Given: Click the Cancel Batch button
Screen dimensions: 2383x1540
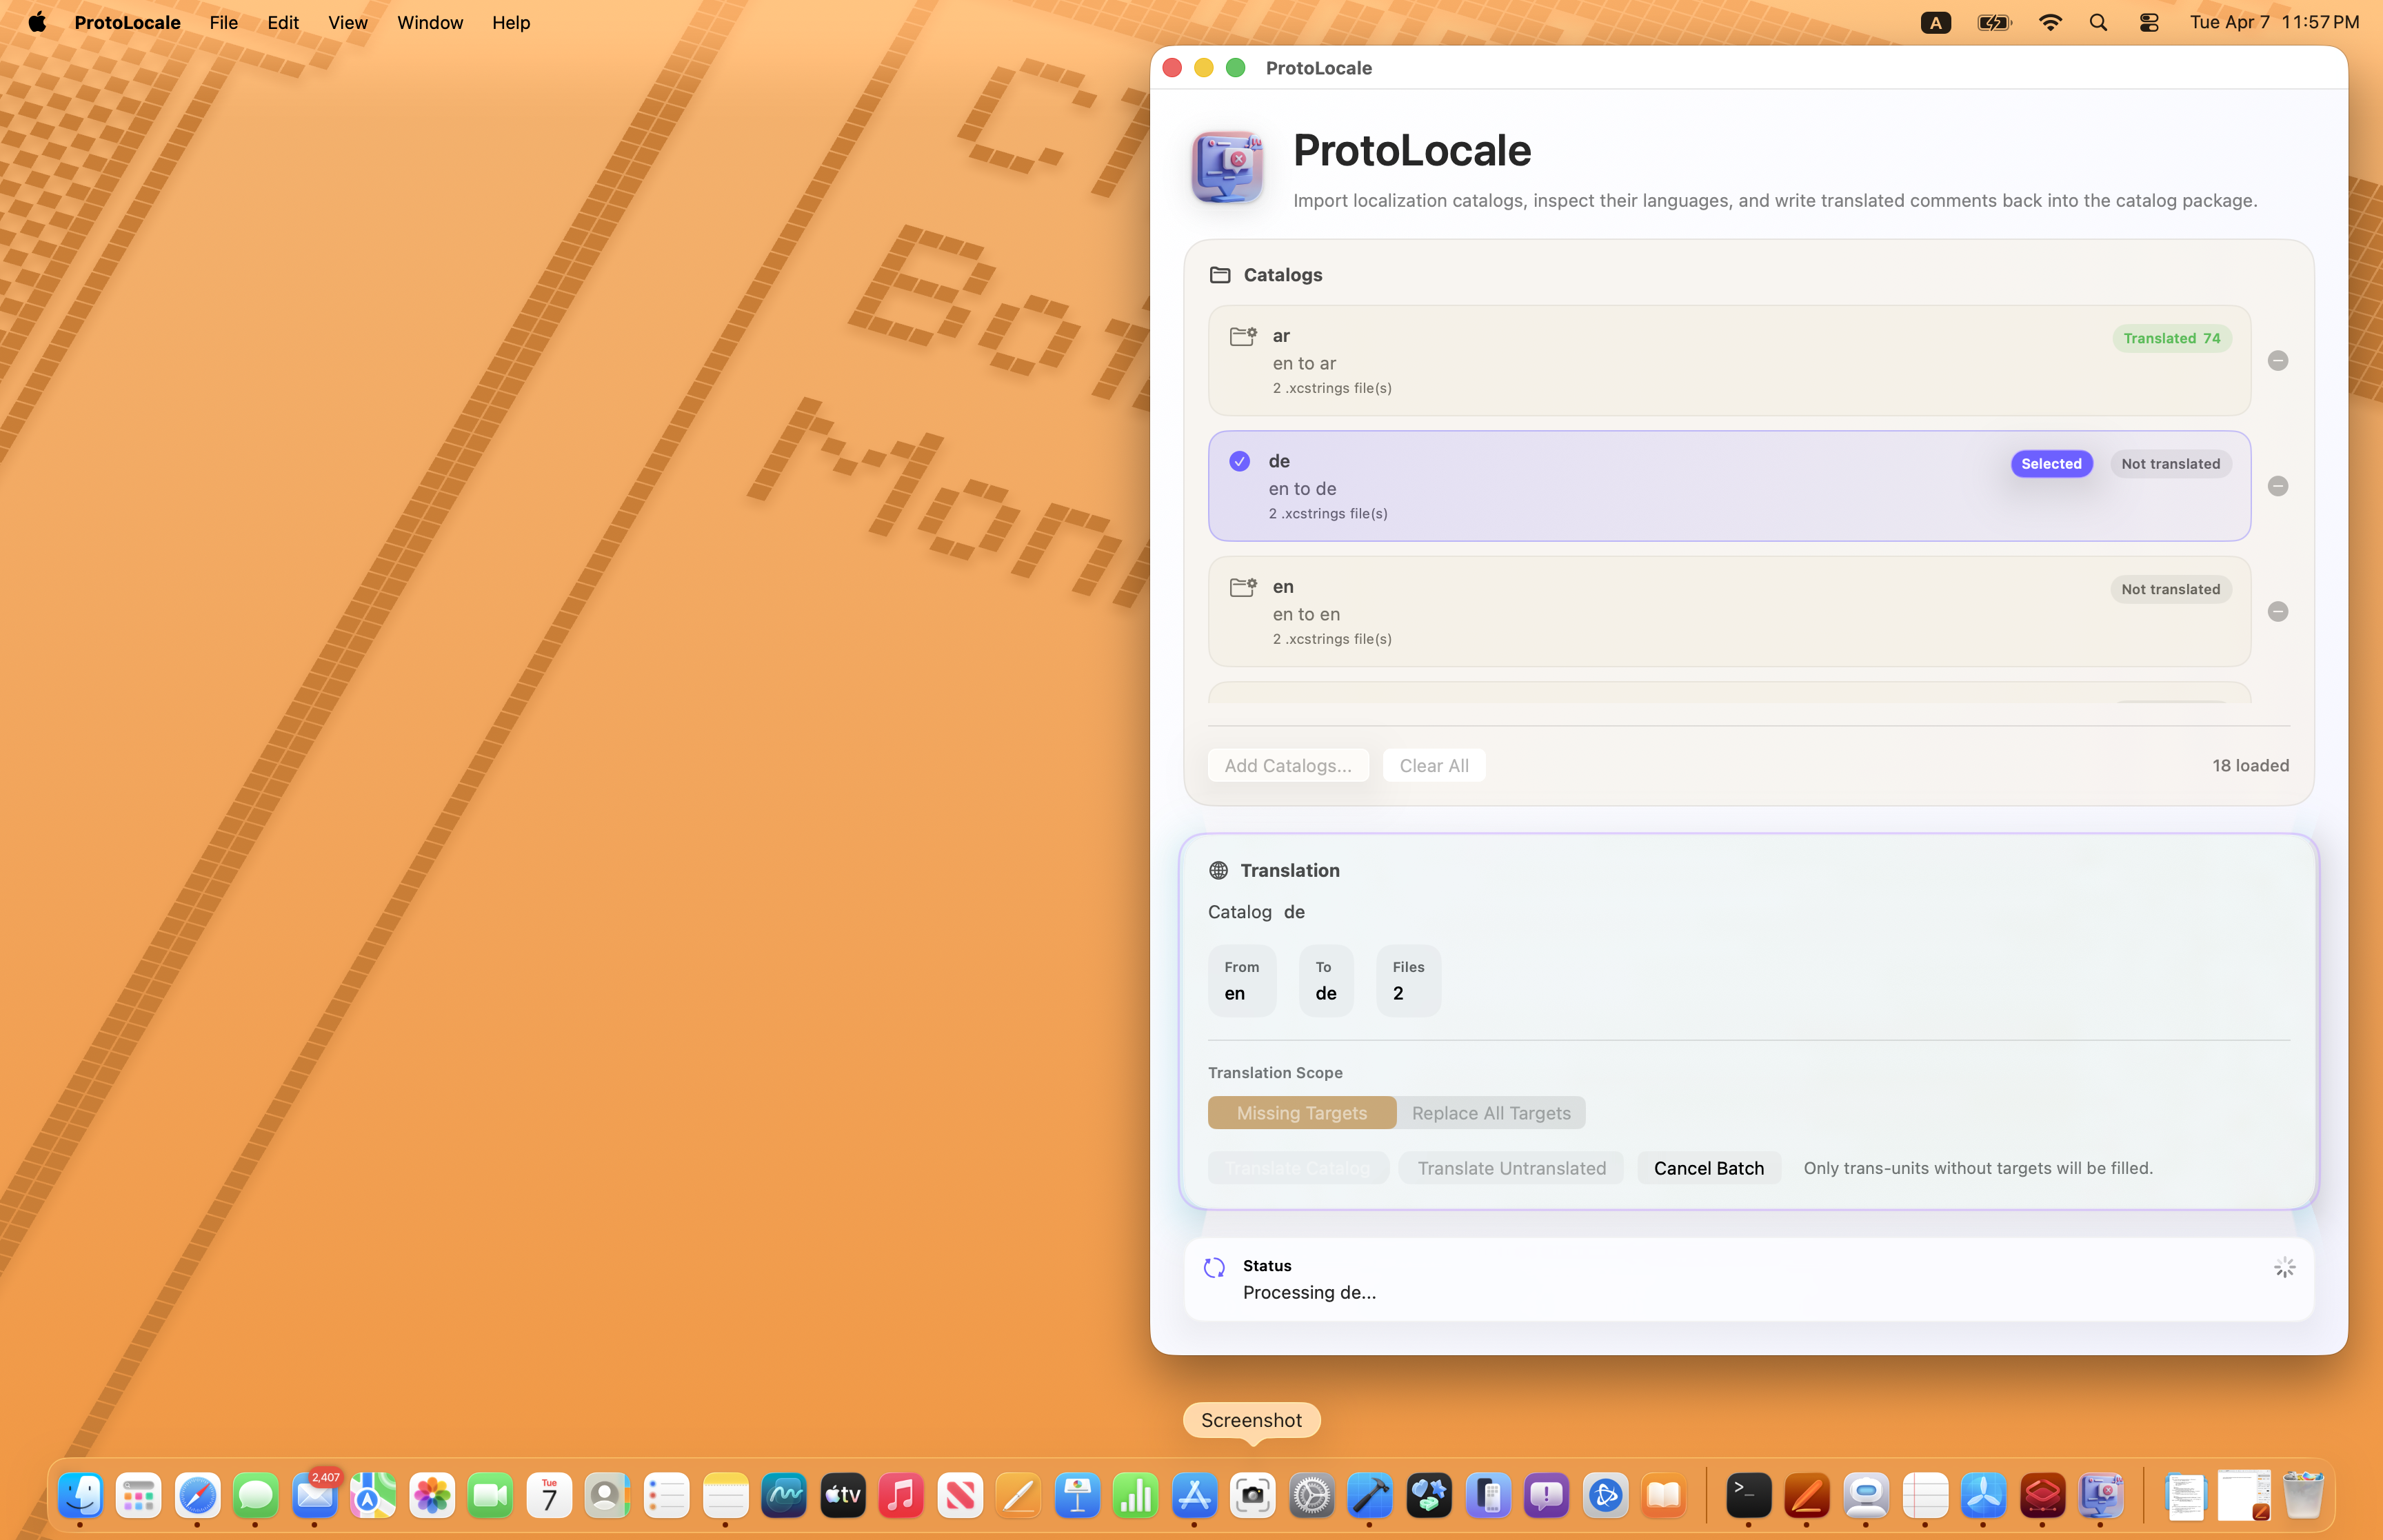Looking at the screenshot, I should click(x=1708, y=1168).
